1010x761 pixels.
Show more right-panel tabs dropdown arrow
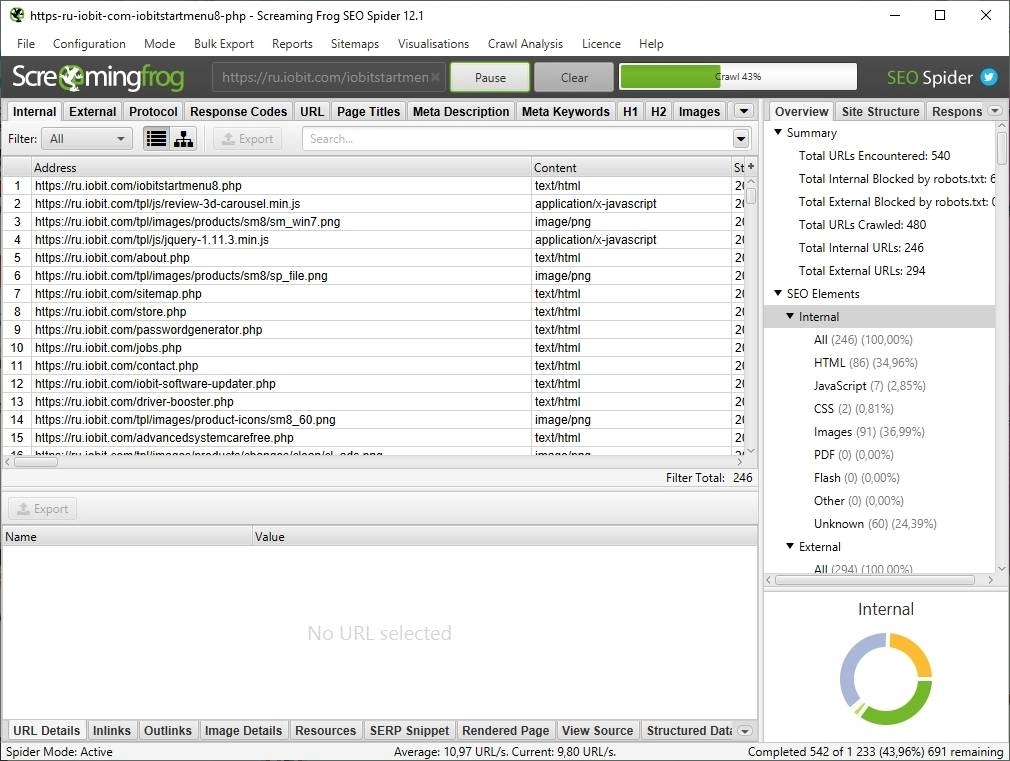pyautogui.click(x=996, y=111)
